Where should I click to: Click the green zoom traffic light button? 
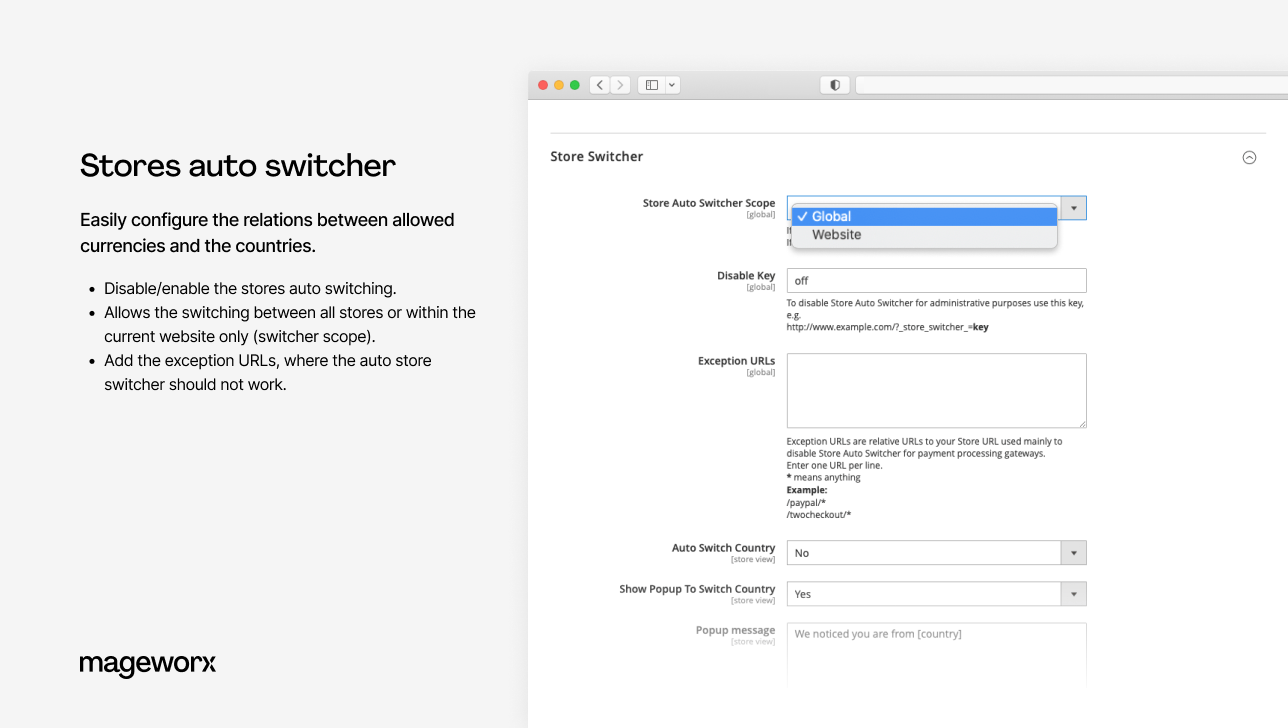pyautogui.click(x=574, y=85)
